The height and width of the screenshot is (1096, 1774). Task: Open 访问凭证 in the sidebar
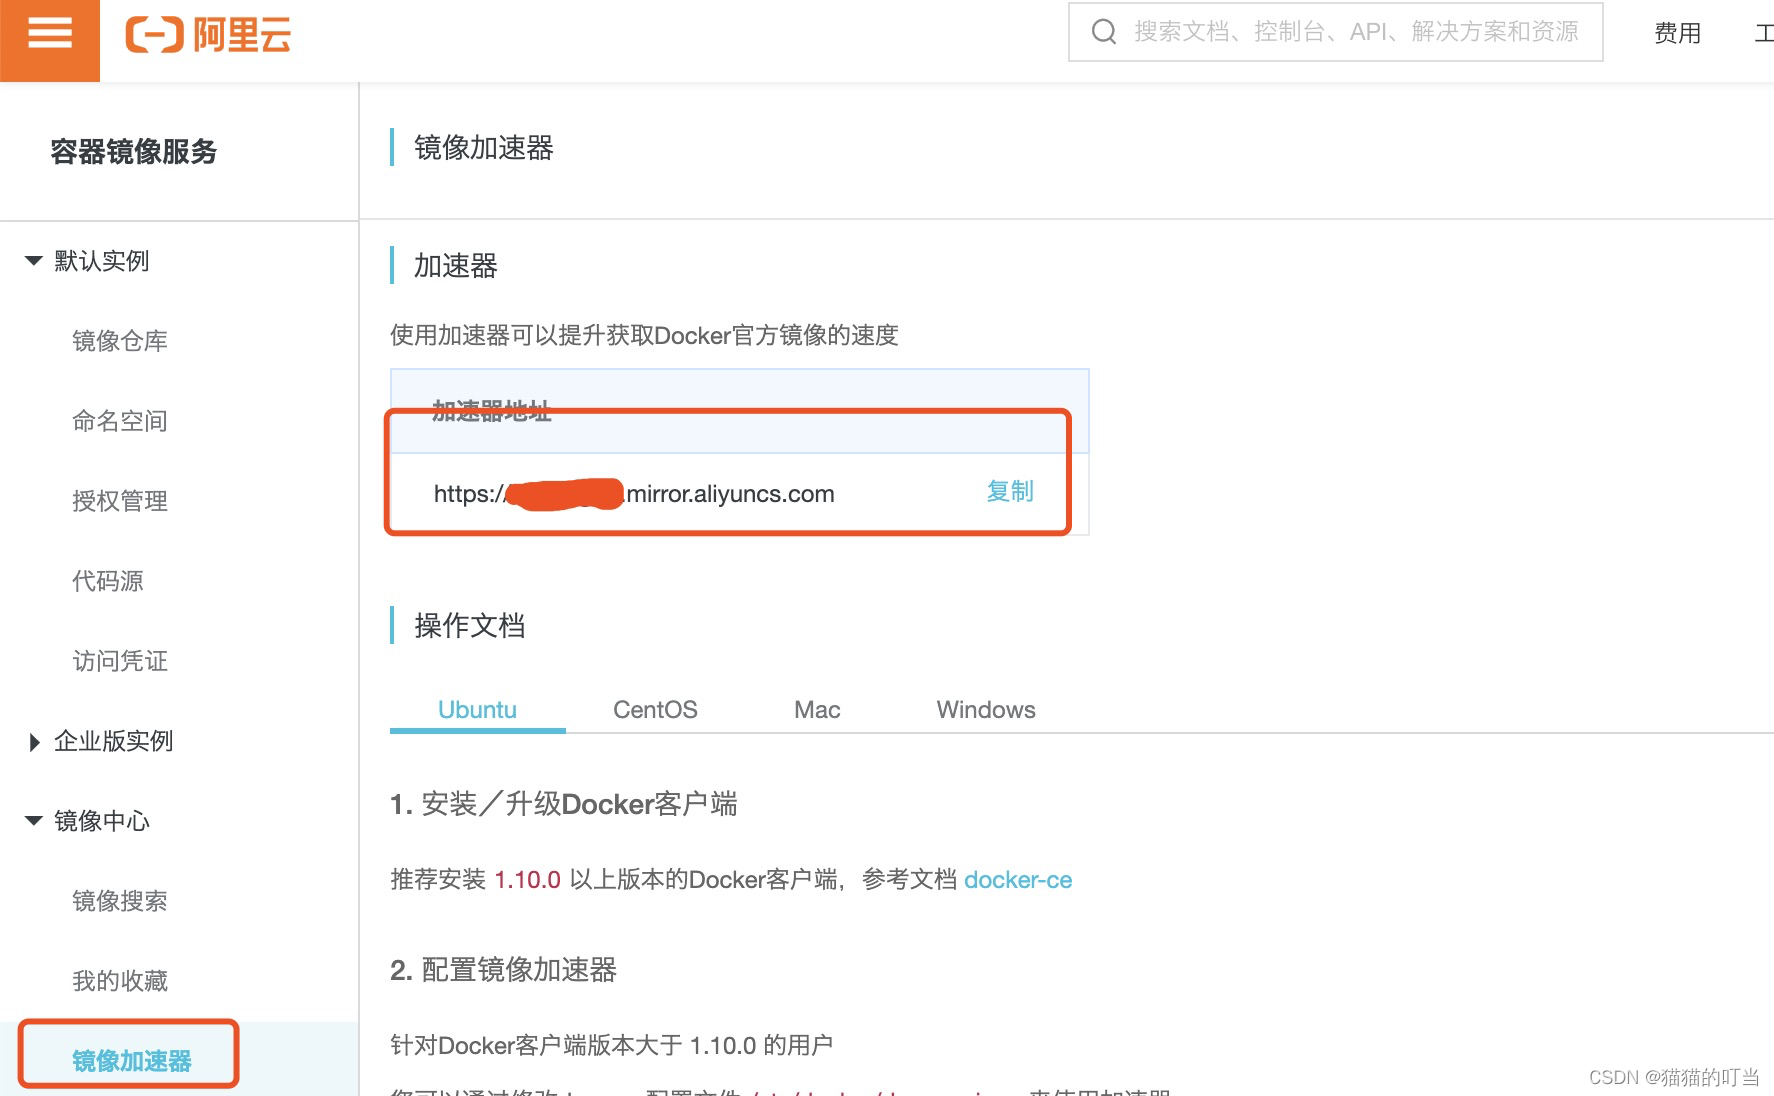coord(119,661)
